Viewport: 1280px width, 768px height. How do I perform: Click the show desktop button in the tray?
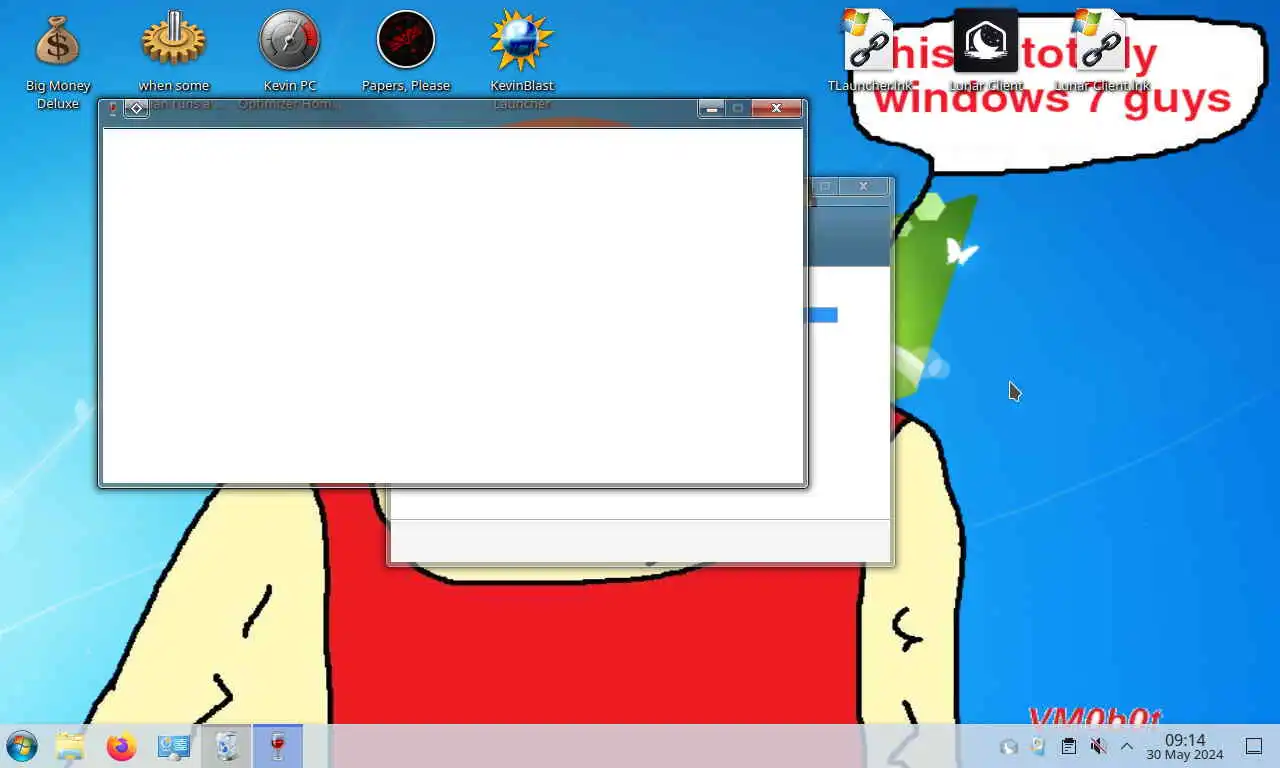pos(1253,746)
